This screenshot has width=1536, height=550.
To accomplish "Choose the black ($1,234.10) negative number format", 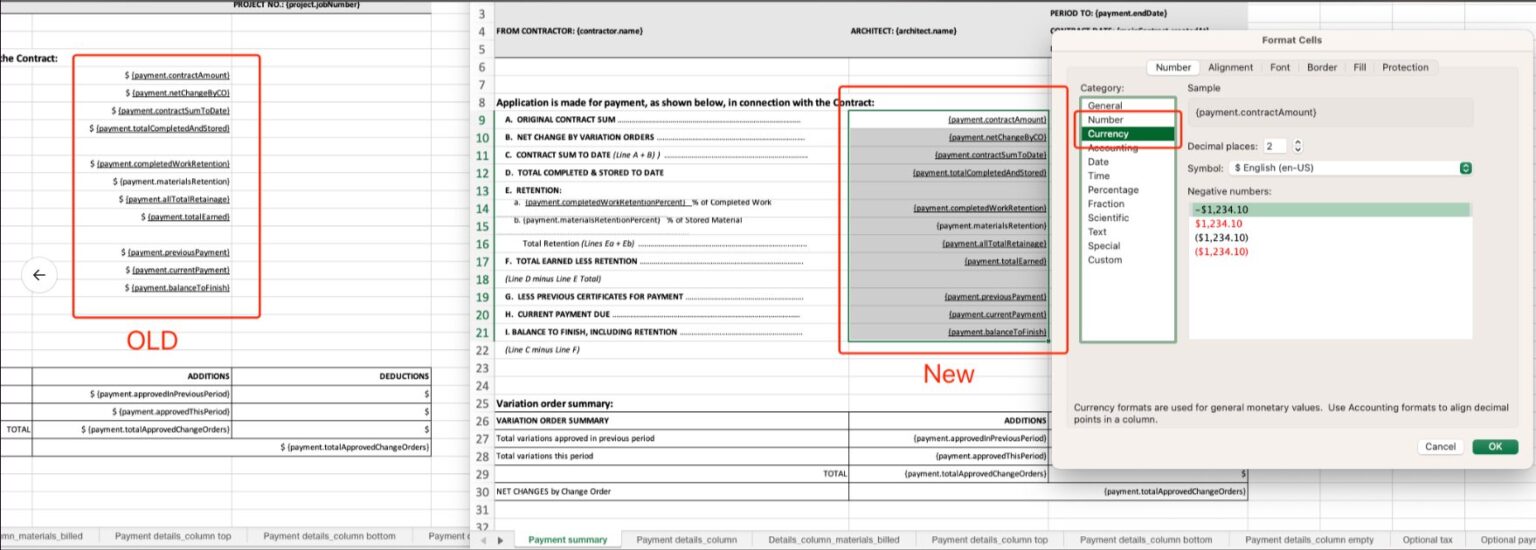I will [1329, 238].
